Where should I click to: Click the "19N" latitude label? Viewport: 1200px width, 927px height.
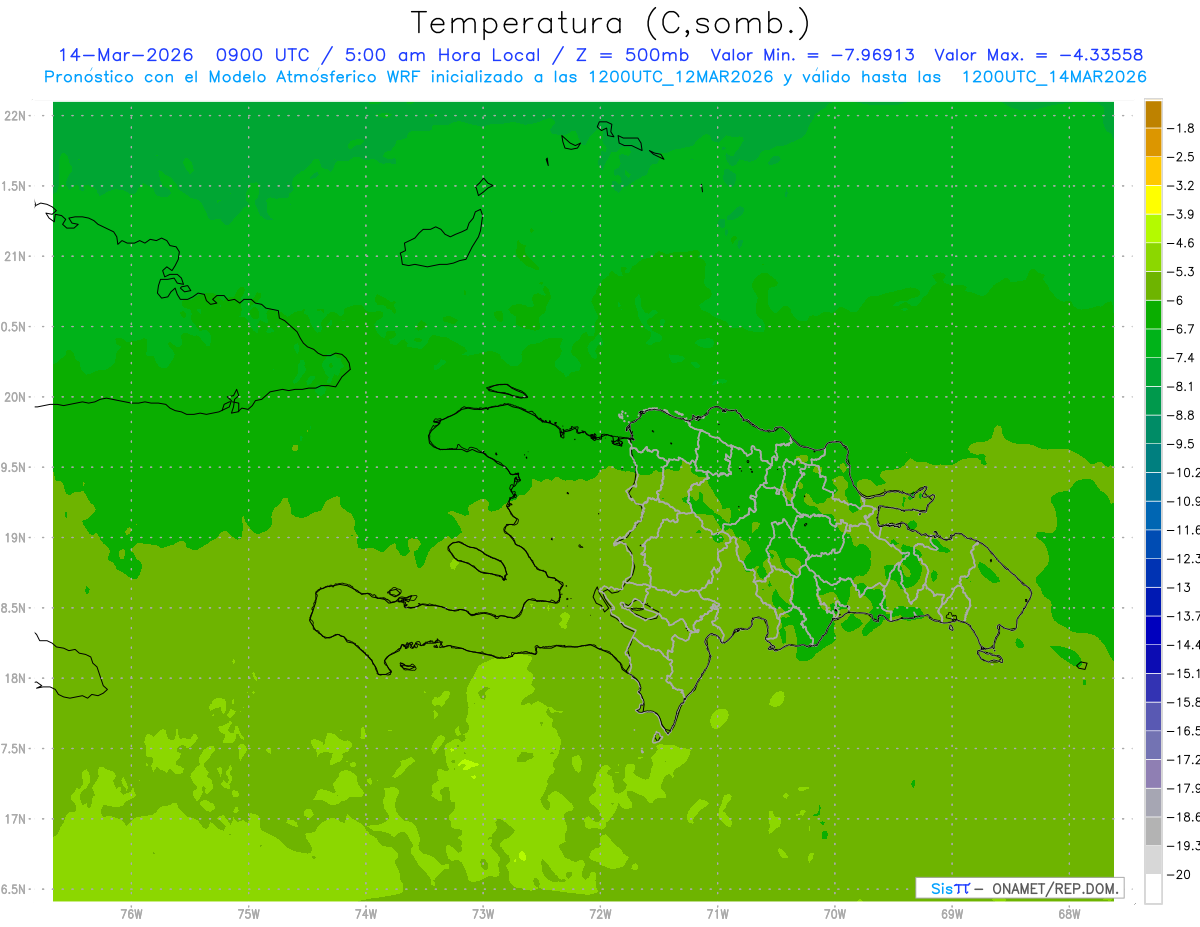point(16,538)
